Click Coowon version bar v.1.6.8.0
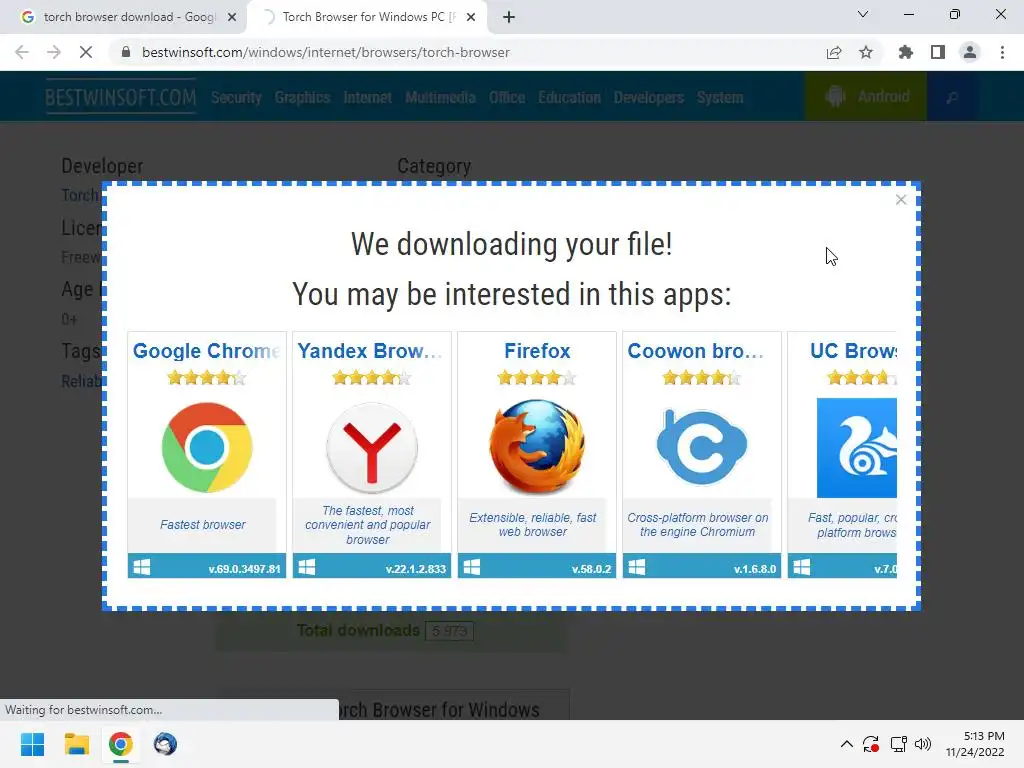The height and width of the screenshot is (768, 1024). (701, 566)
